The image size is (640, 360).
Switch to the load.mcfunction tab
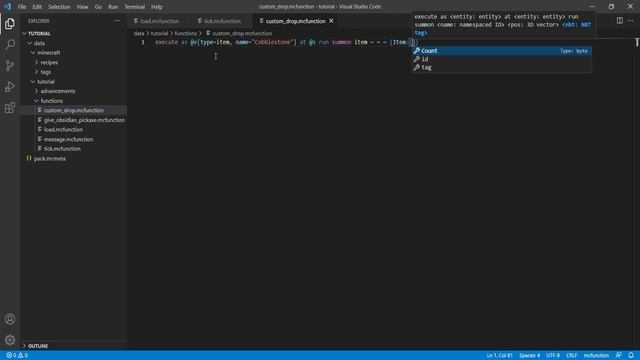tap(159, 21)
